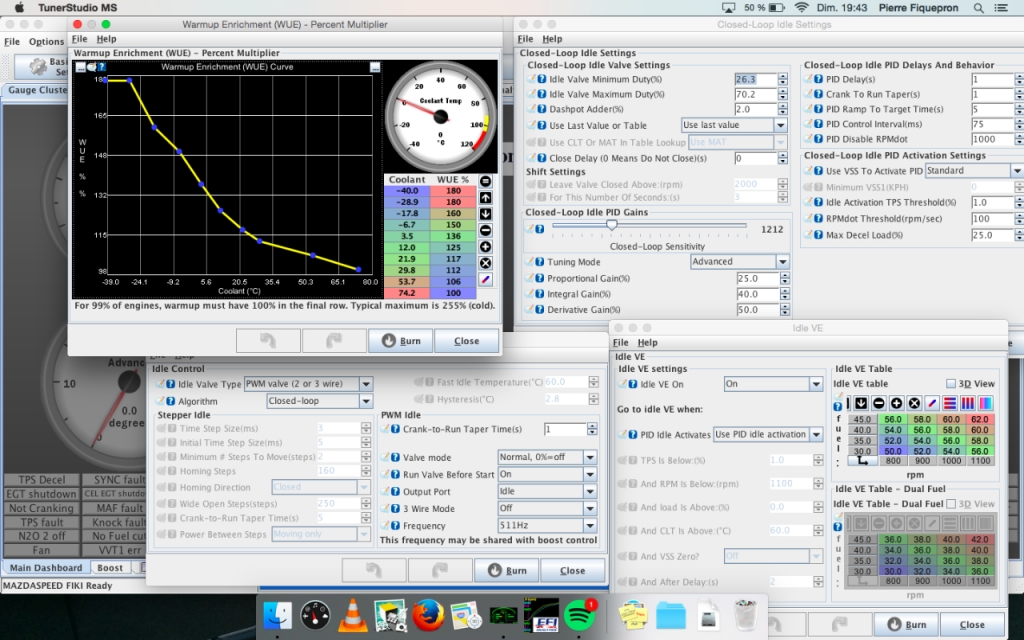Click the diagonal interpolate icon in active Idle VE toolbar

[x=932, y=403]
